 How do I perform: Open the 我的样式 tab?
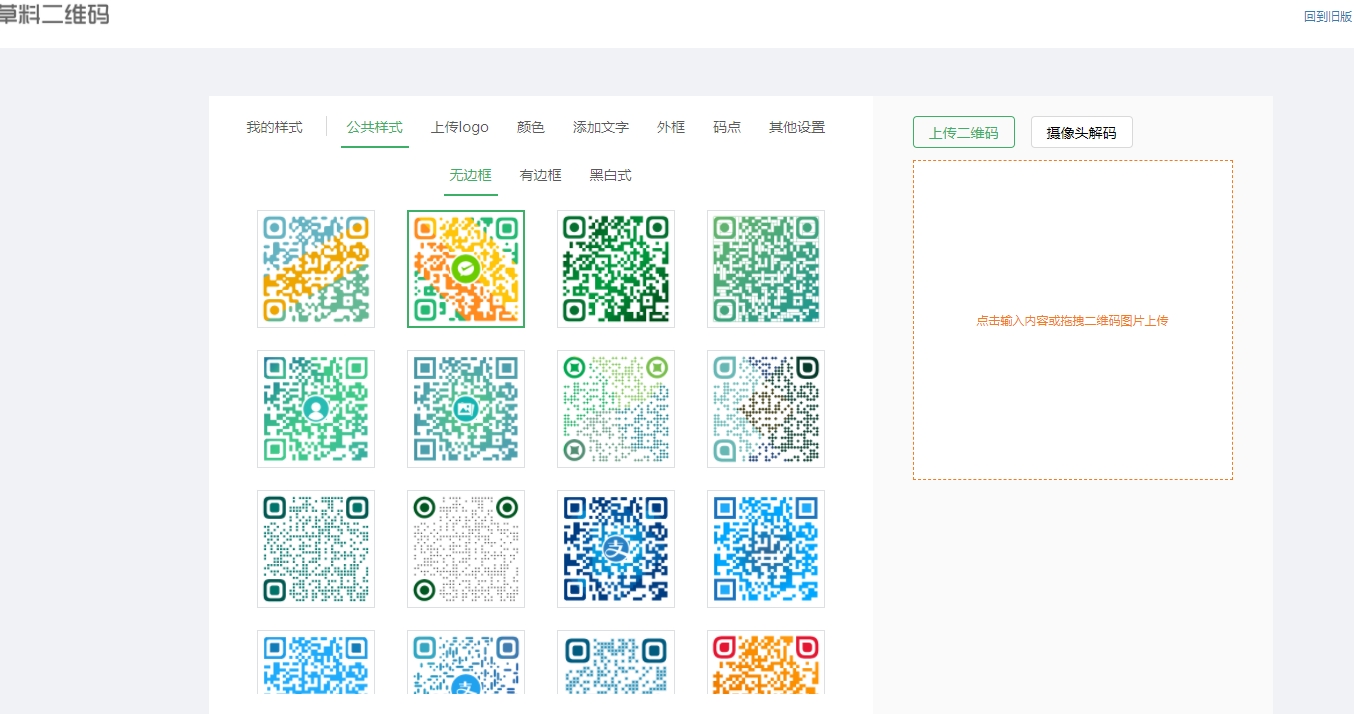point(274,127)
